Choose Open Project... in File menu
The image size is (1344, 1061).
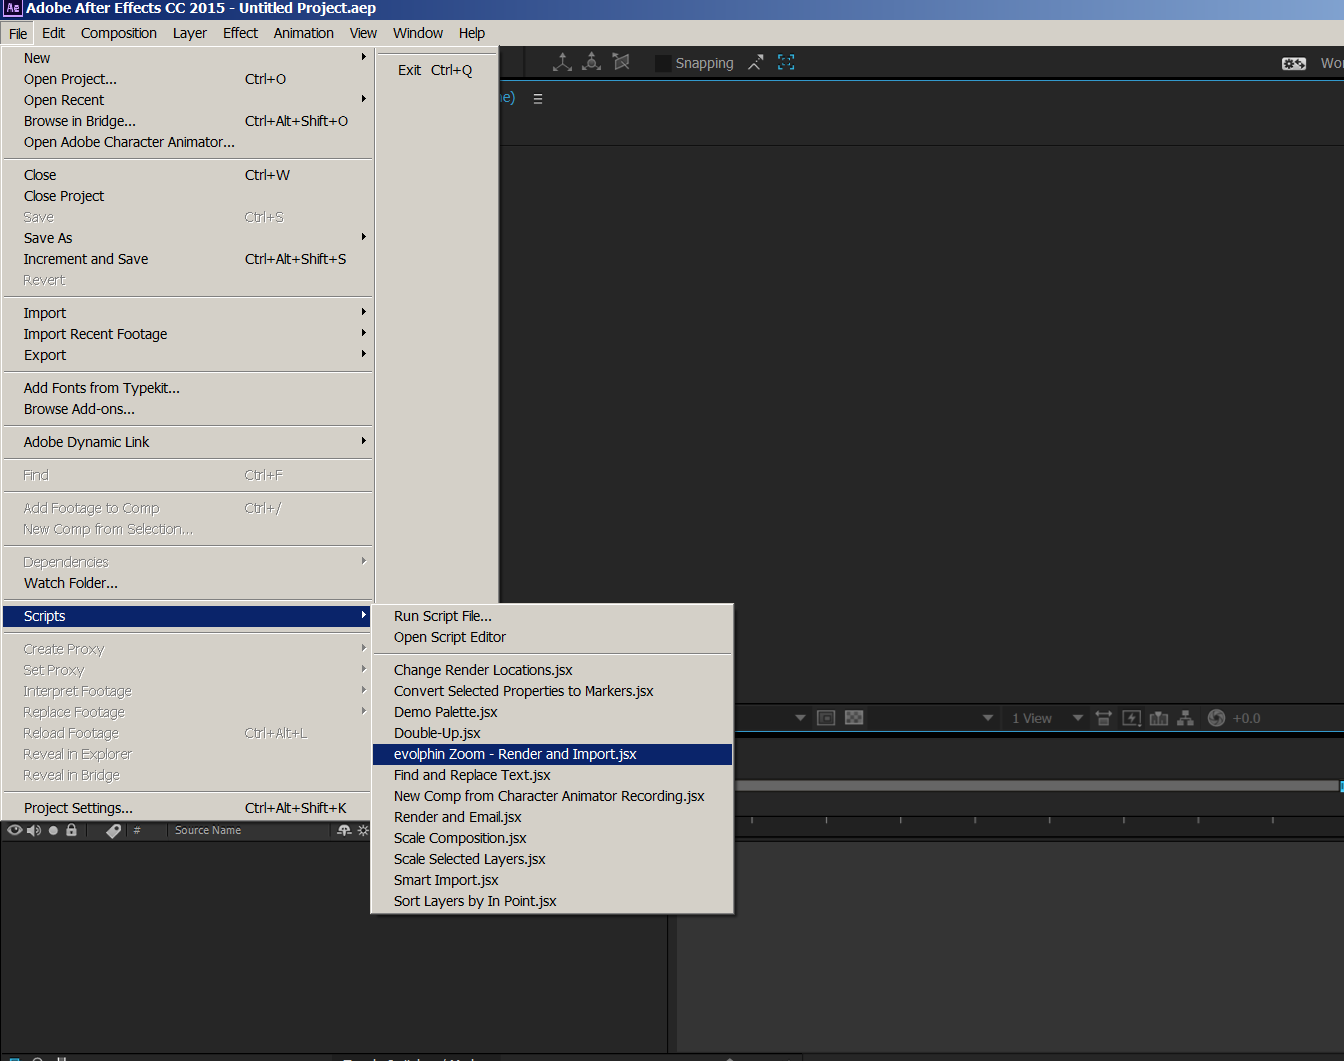click(x=187, y=79)
